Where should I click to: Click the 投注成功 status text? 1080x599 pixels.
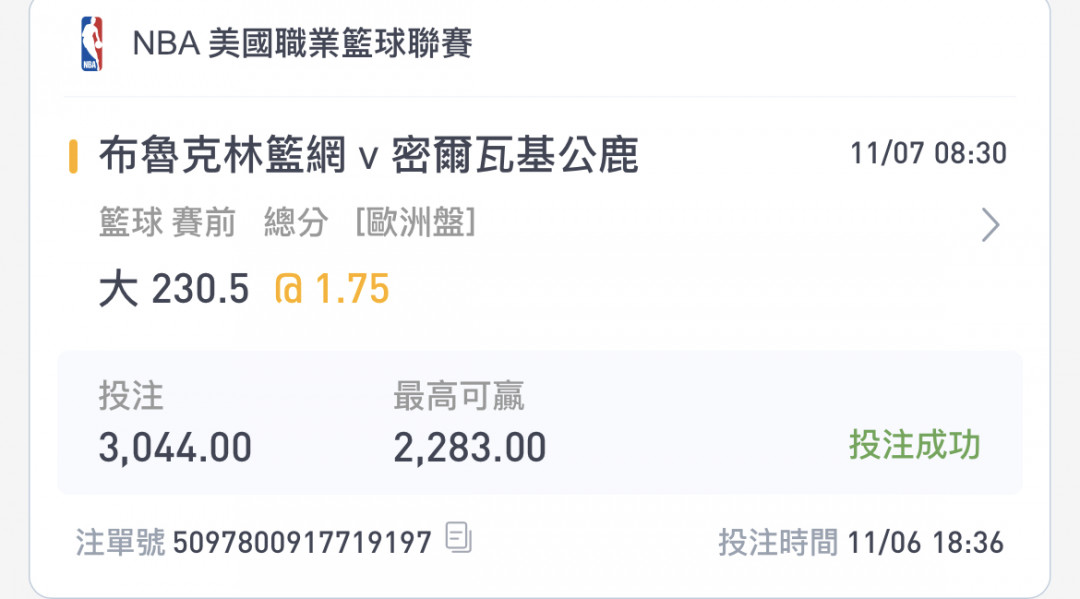(x=915, y=445)
